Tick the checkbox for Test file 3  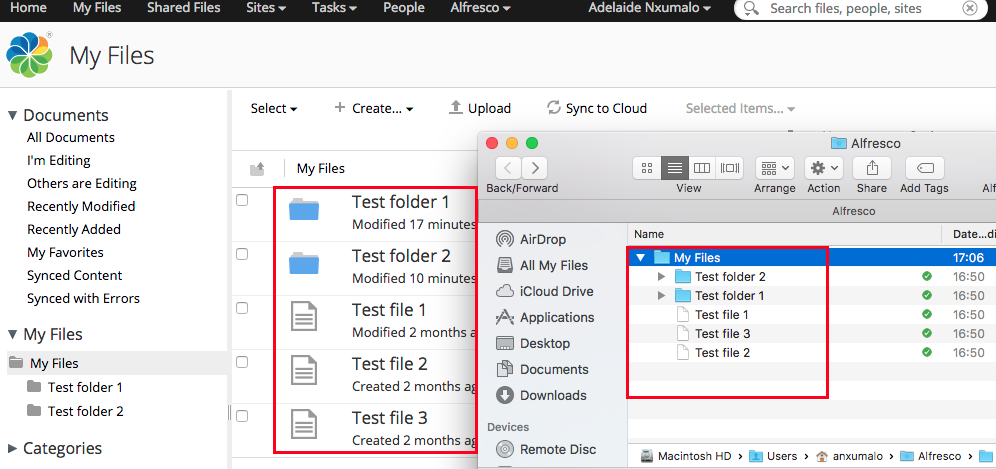click(x=242, y=416)
